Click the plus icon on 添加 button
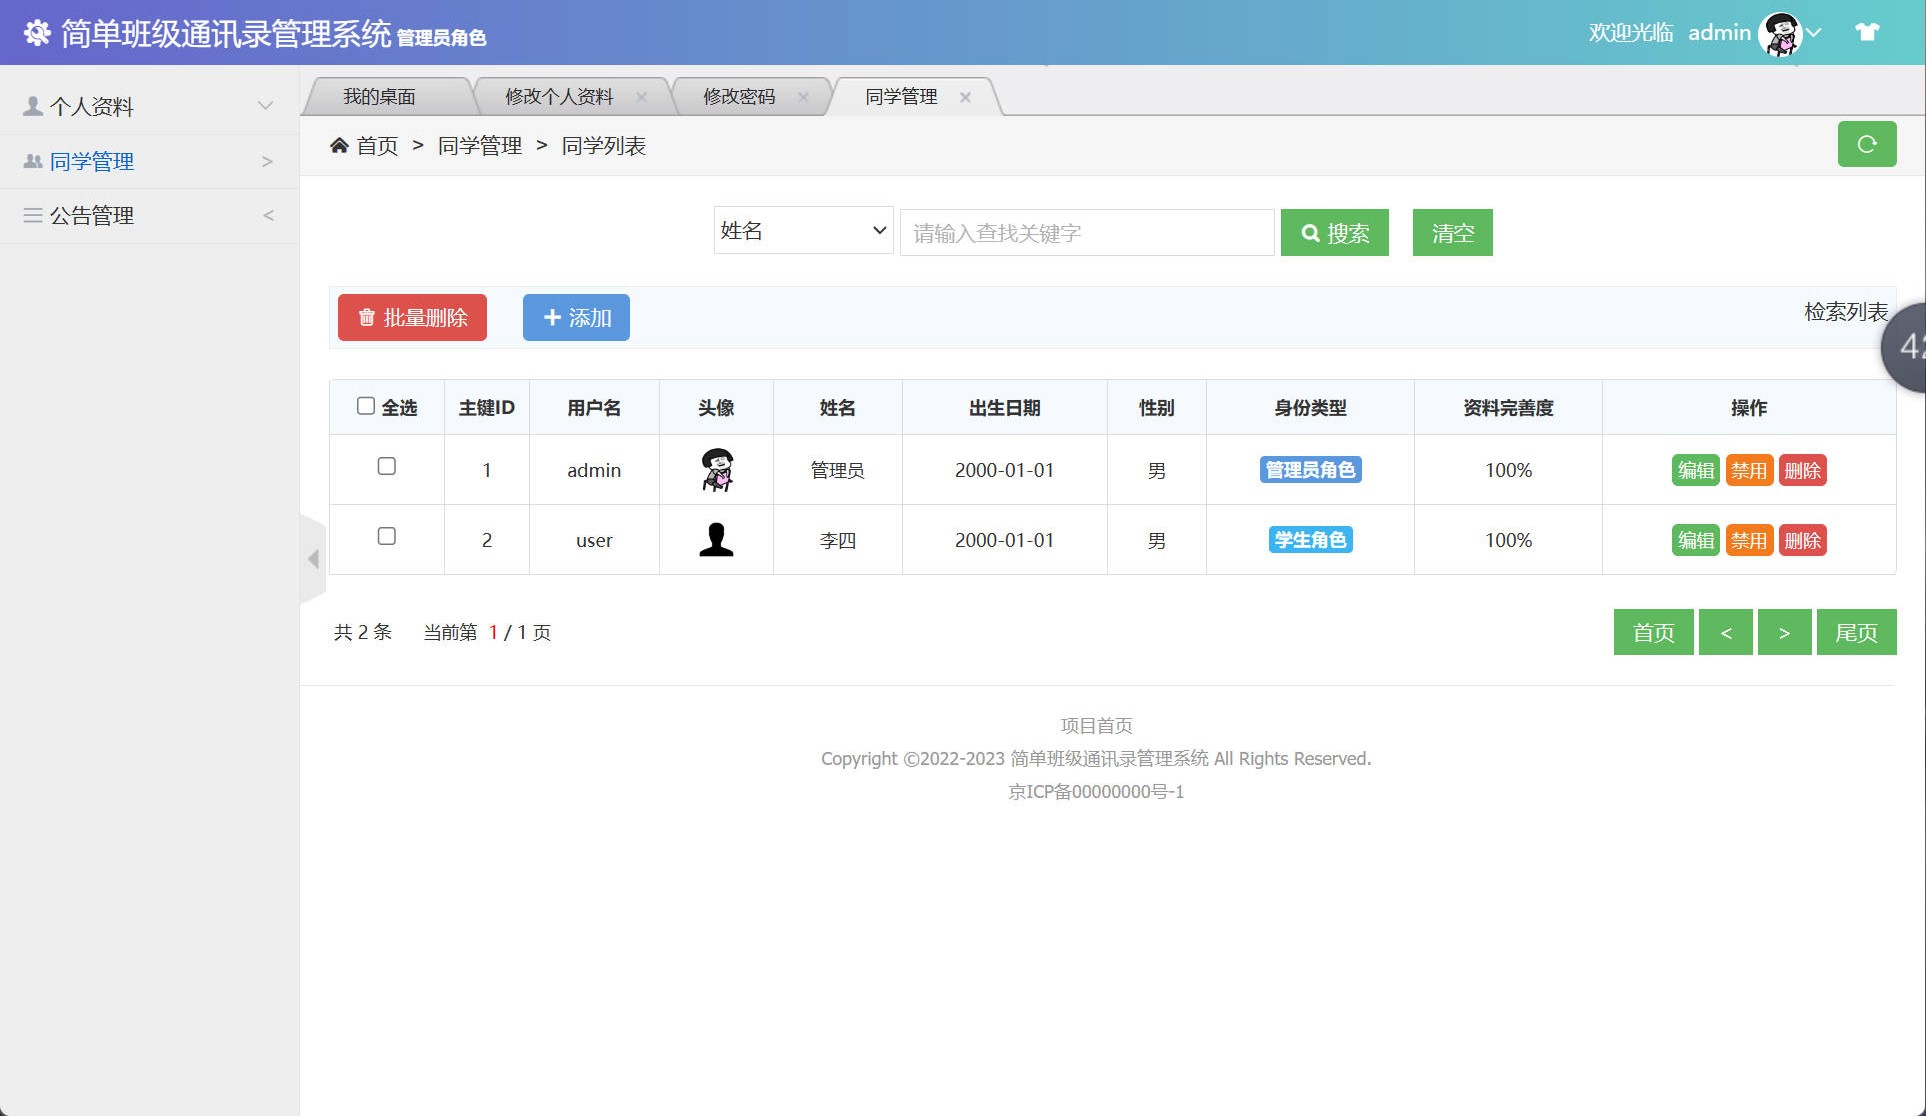The height and width of the screenshot is (1116, 1926). [552, 317]
